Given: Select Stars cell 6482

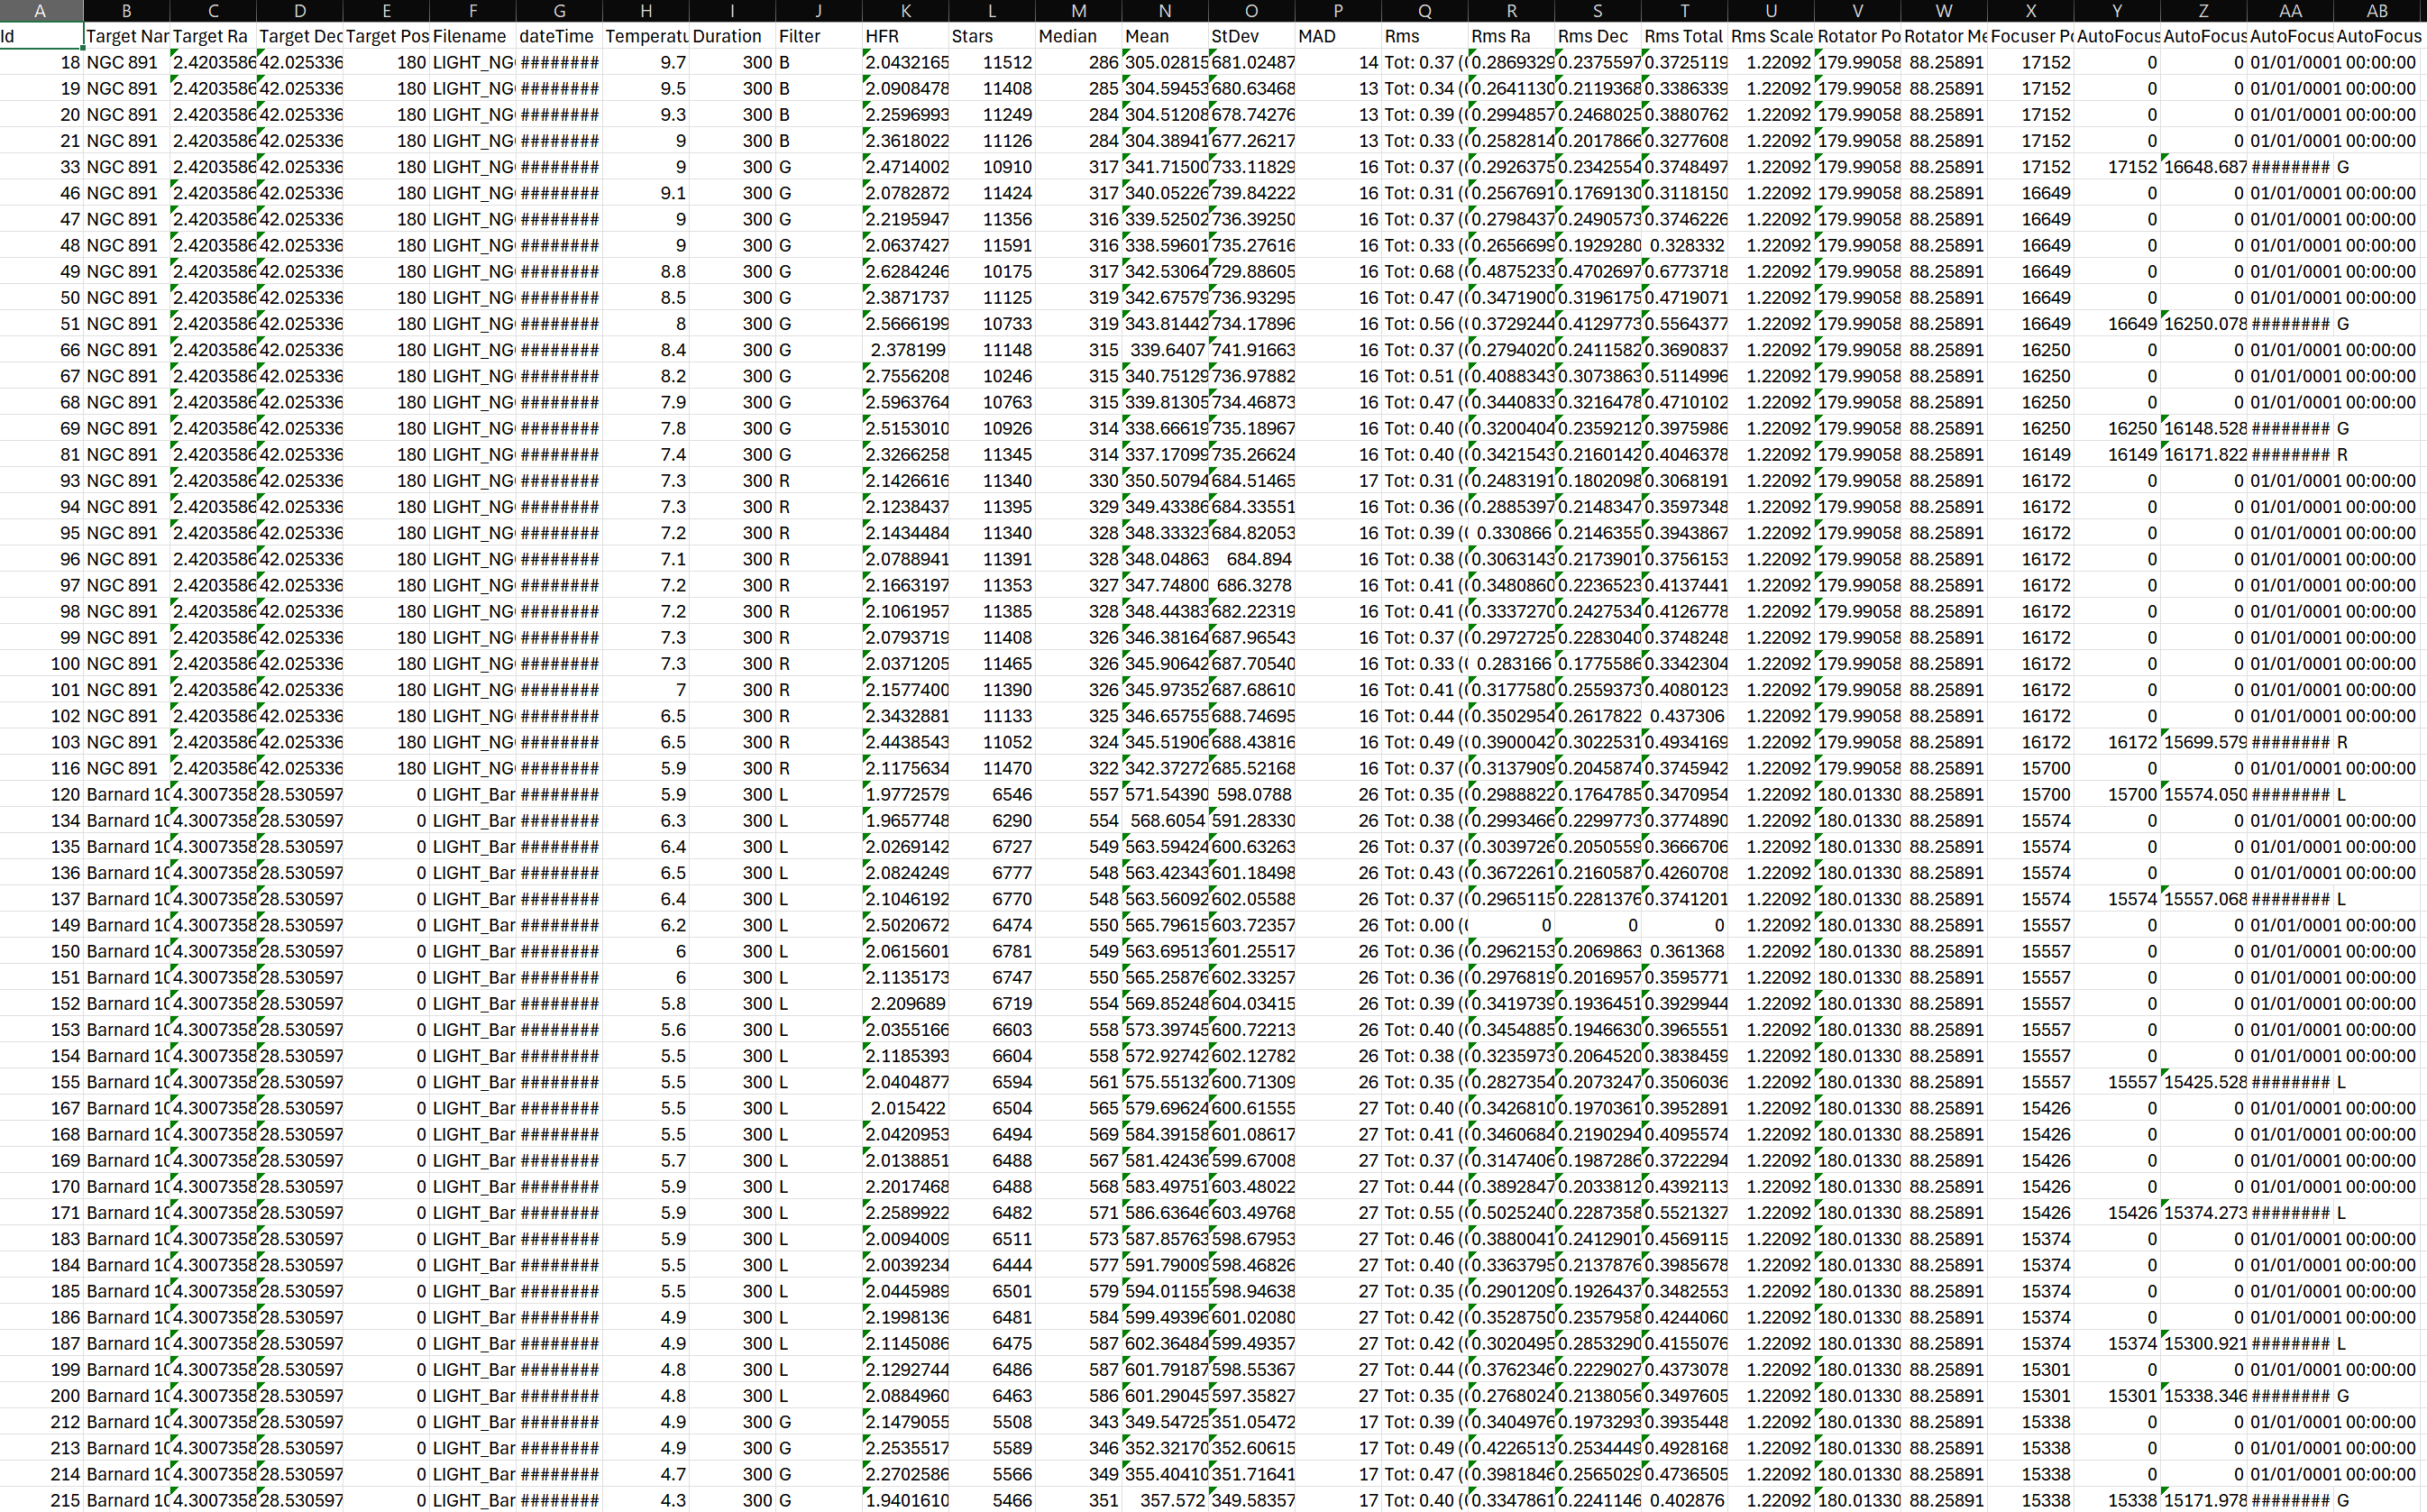Looking at the screenshot, I should point(991,1212).
